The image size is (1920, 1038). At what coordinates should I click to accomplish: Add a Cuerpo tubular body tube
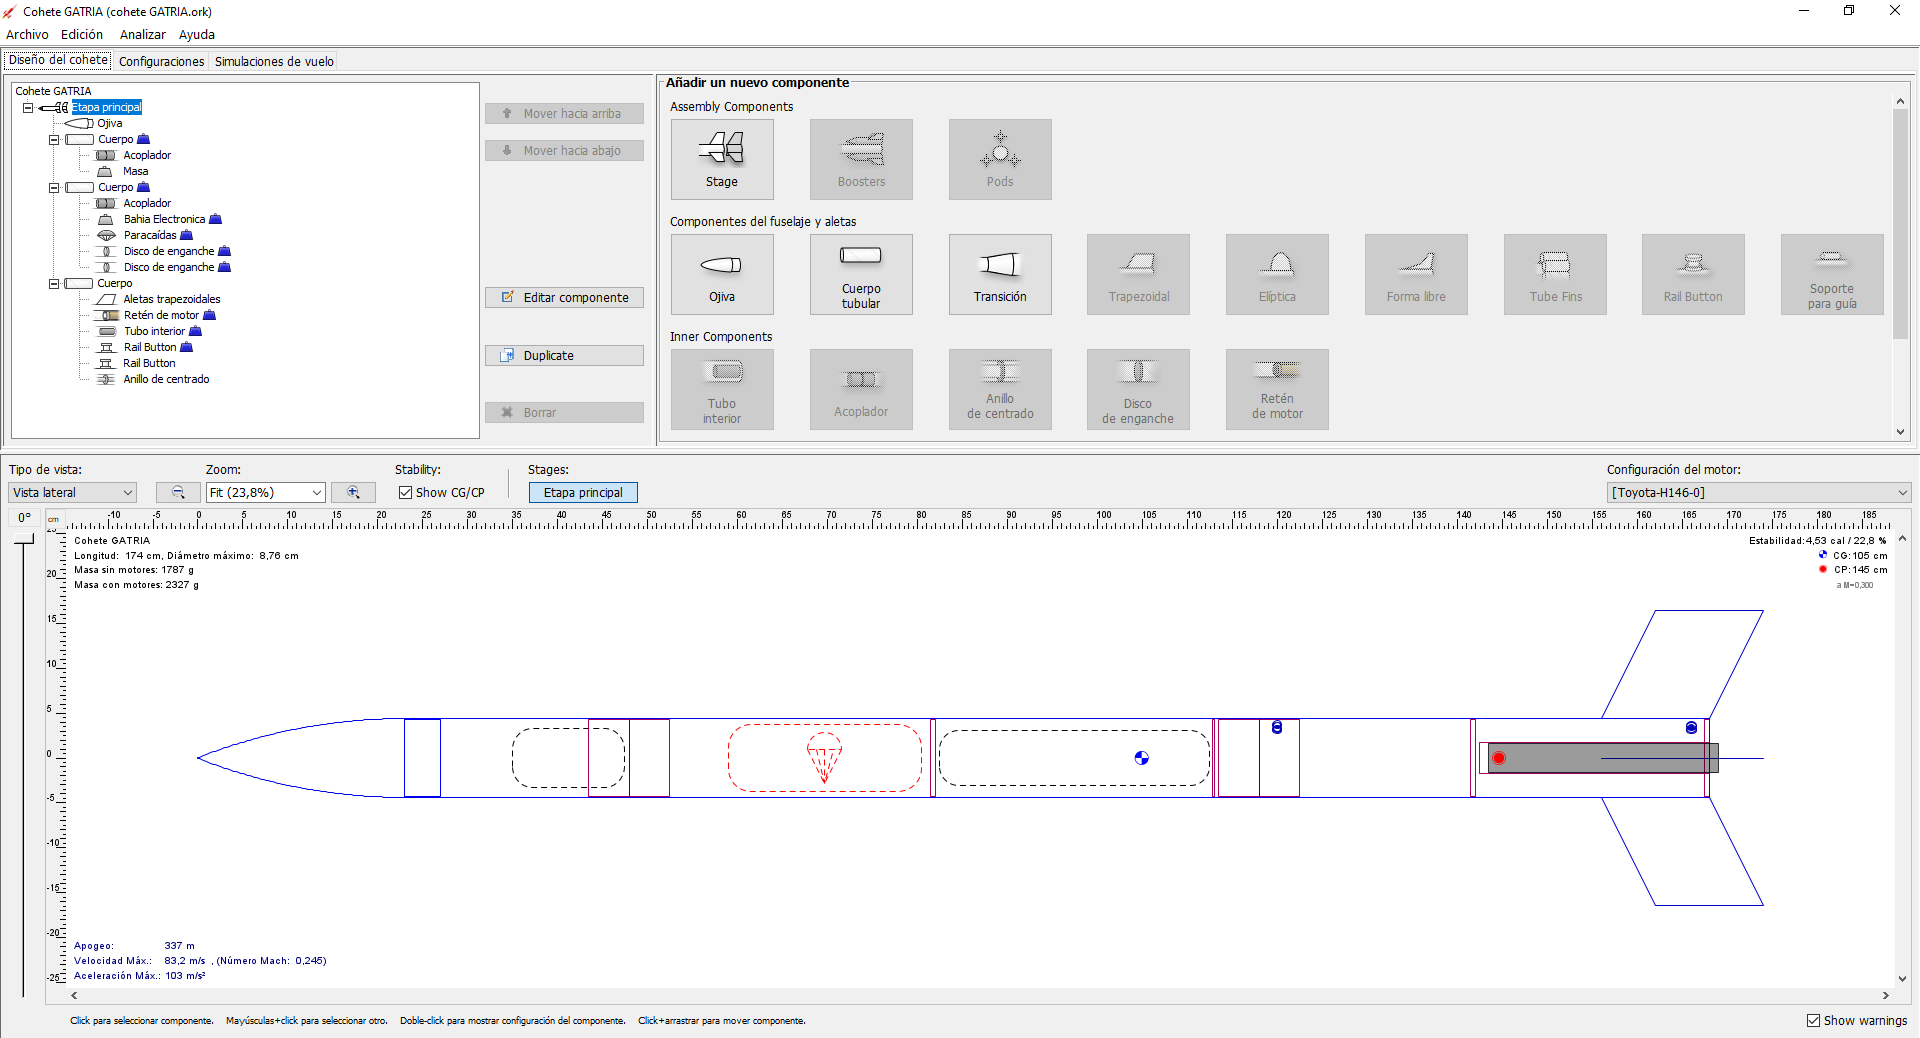point(860,274)
